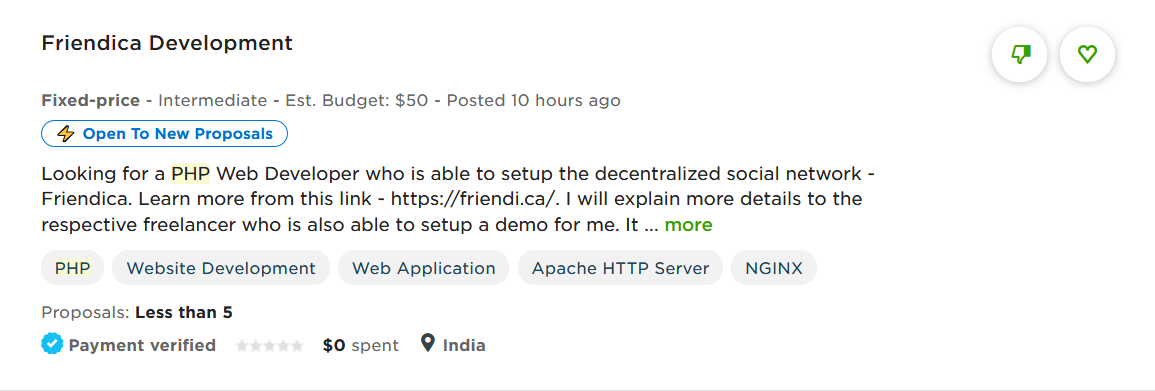1155x391 pixels.
Task: Open the Friendica Development job title
Action: click(167, 43)
